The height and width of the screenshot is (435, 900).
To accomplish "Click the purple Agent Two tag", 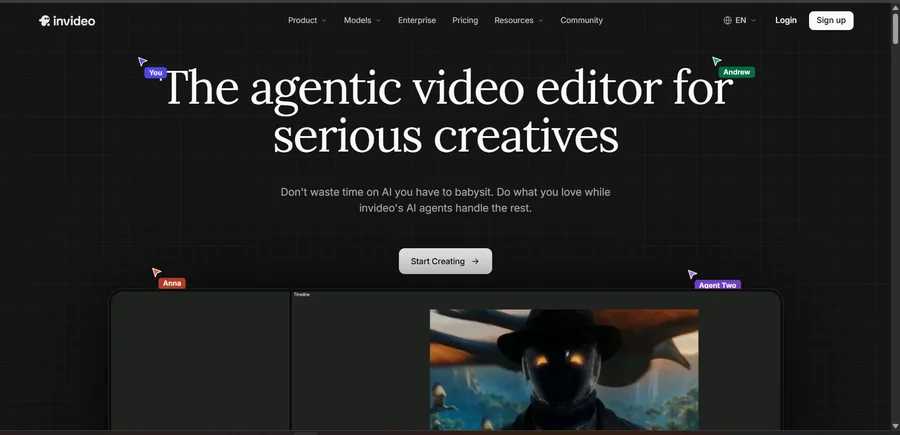I will click(x=717, y=285).
